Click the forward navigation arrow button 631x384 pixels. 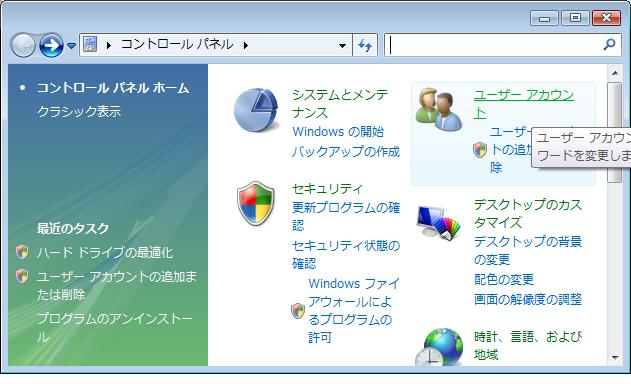click(x=52, y=45)
